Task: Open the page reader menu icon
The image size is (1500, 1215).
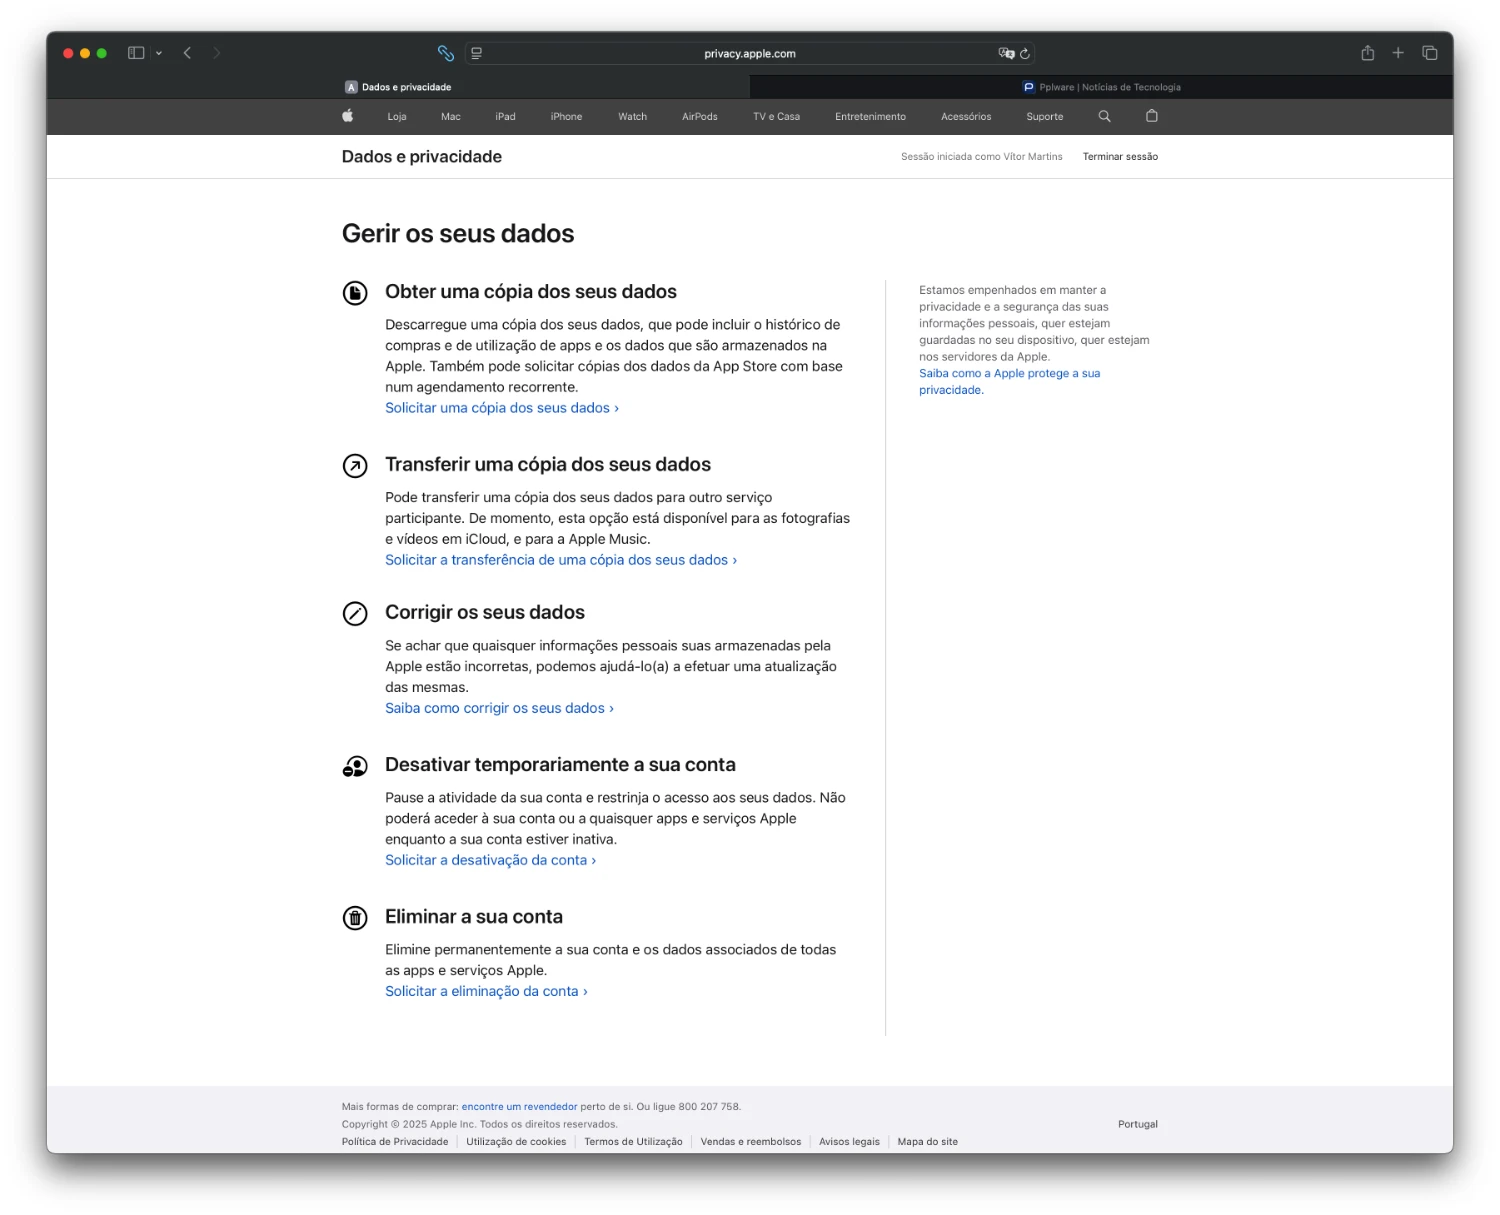Action: point(477,54)
